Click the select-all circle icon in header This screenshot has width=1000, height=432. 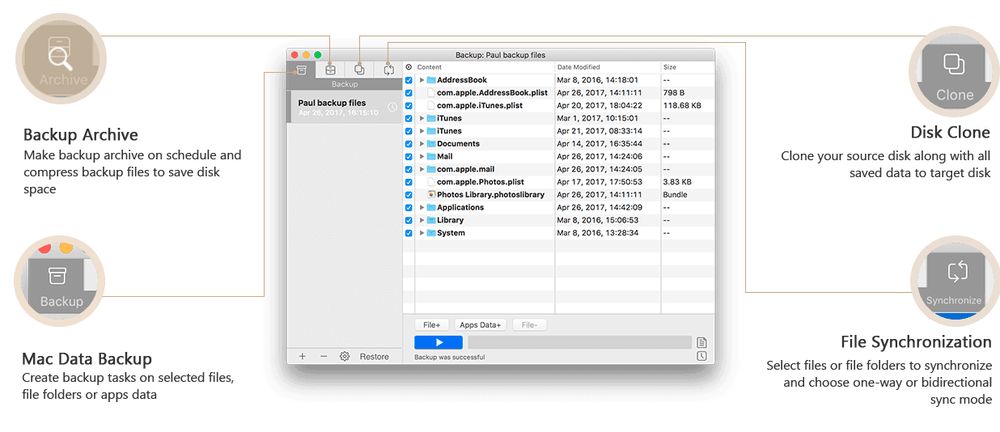point(409,67)
